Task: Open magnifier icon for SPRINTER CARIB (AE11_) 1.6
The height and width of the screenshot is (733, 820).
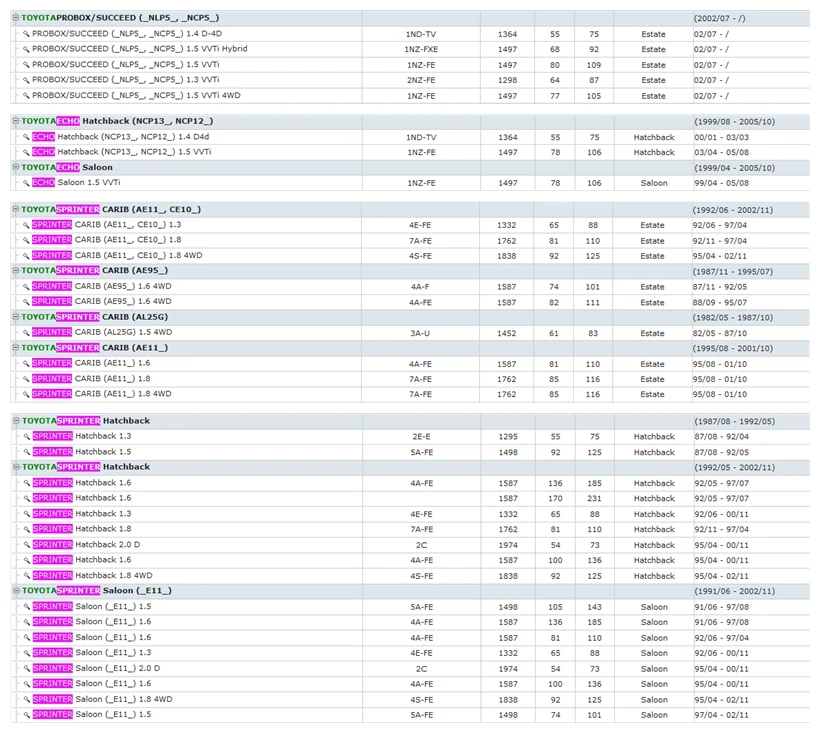Action: [26, 363]
